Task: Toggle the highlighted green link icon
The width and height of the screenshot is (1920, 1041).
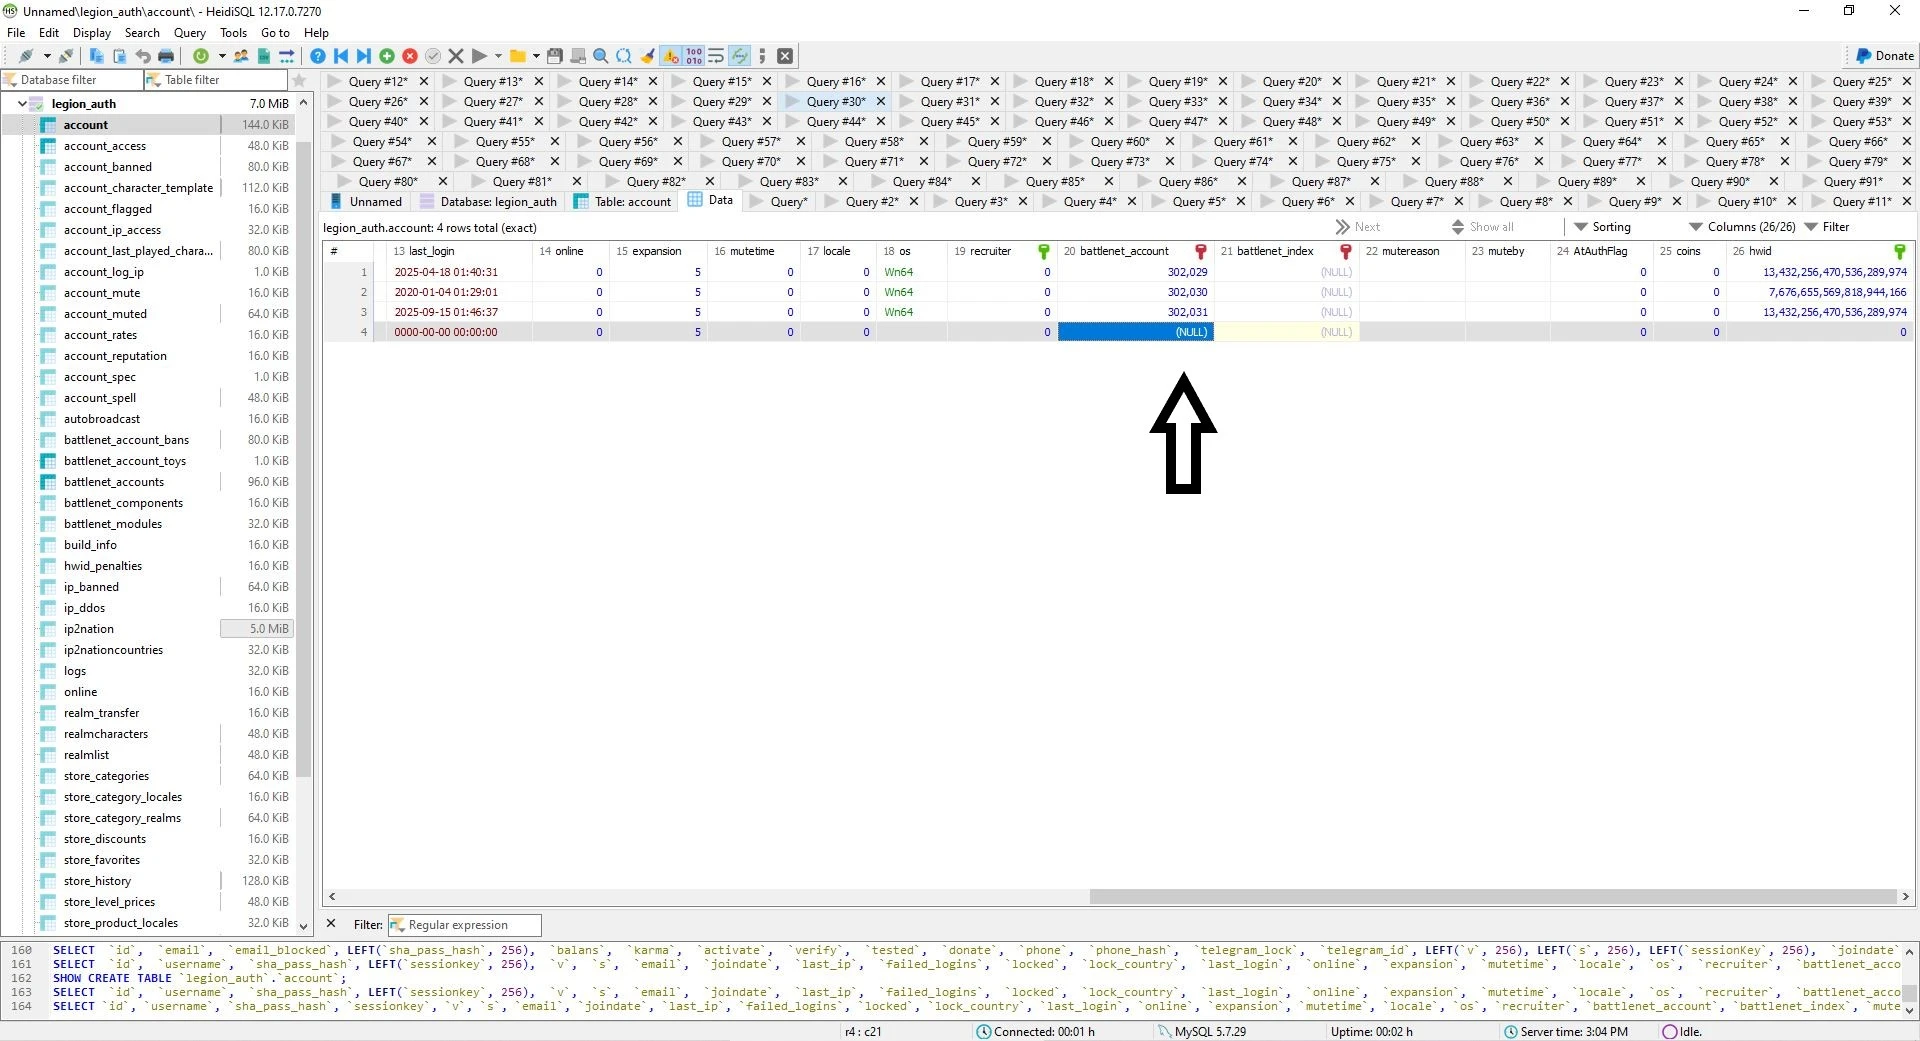Action: pos(739,56)
